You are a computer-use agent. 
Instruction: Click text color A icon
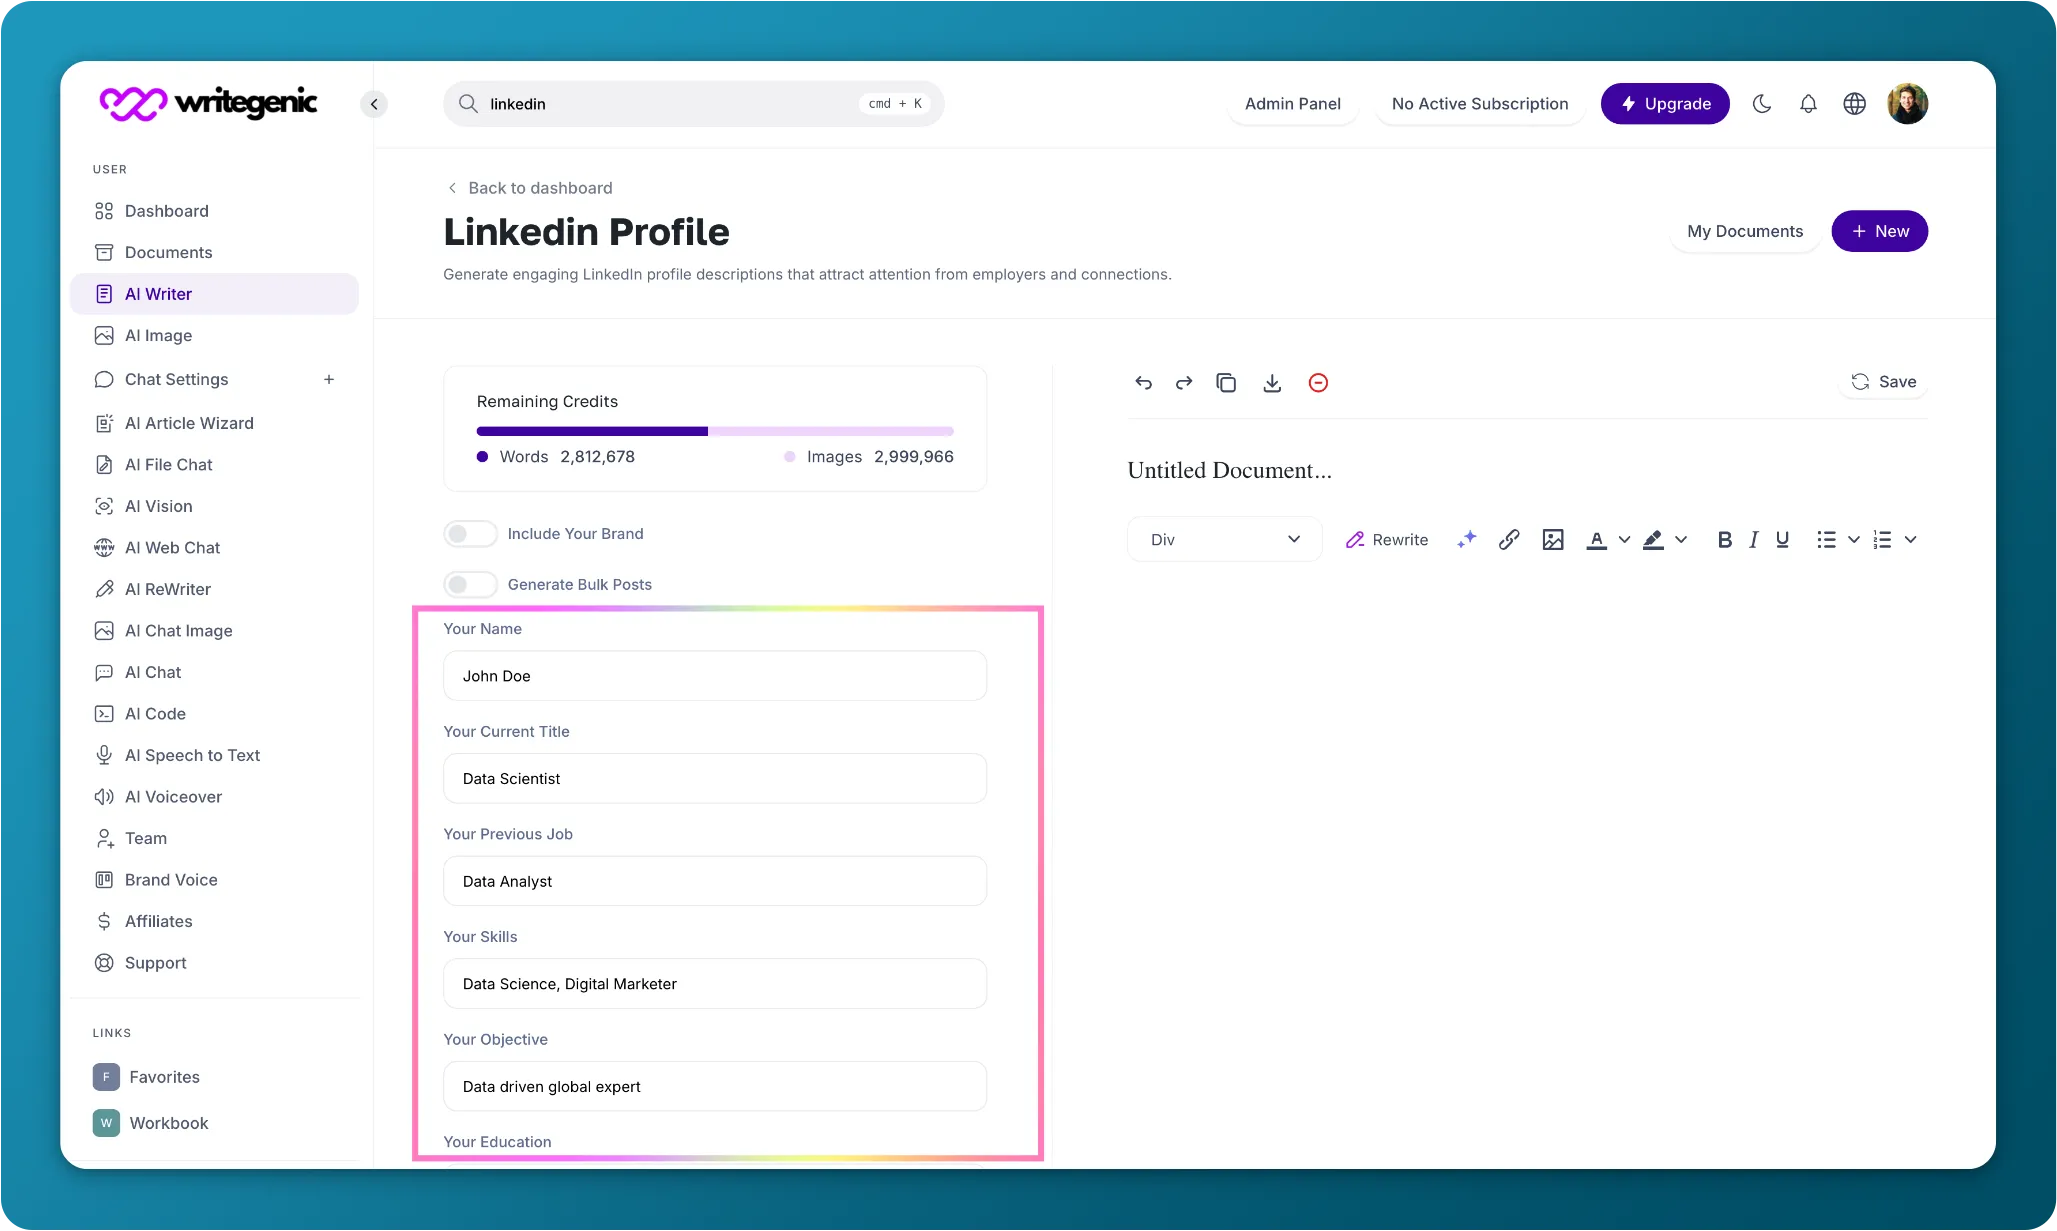pyautogui.click(x=1596, y=540)
